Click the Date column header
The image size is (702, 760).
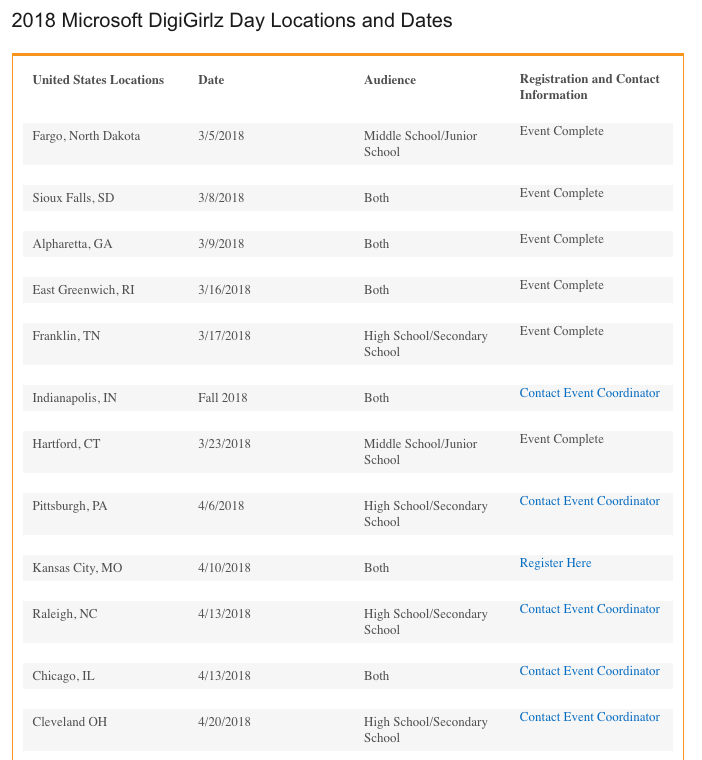click(211, 80)
